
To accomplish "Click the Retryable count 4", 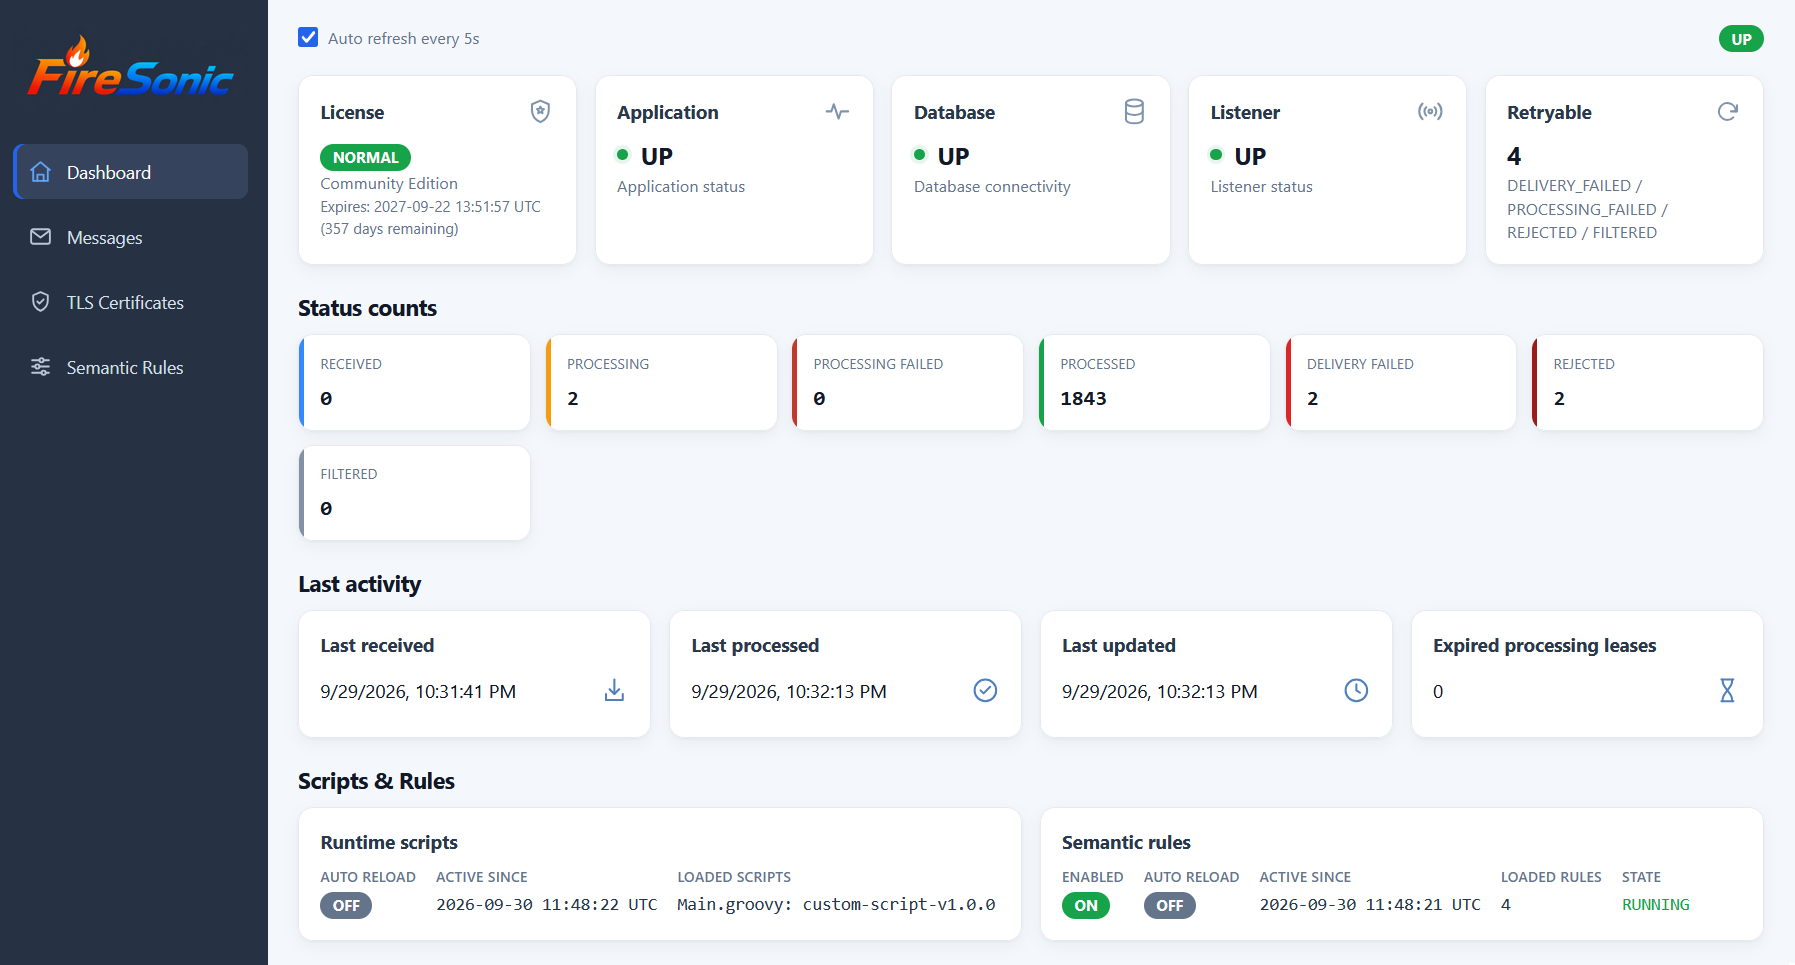I will (x=1514, y=156).
